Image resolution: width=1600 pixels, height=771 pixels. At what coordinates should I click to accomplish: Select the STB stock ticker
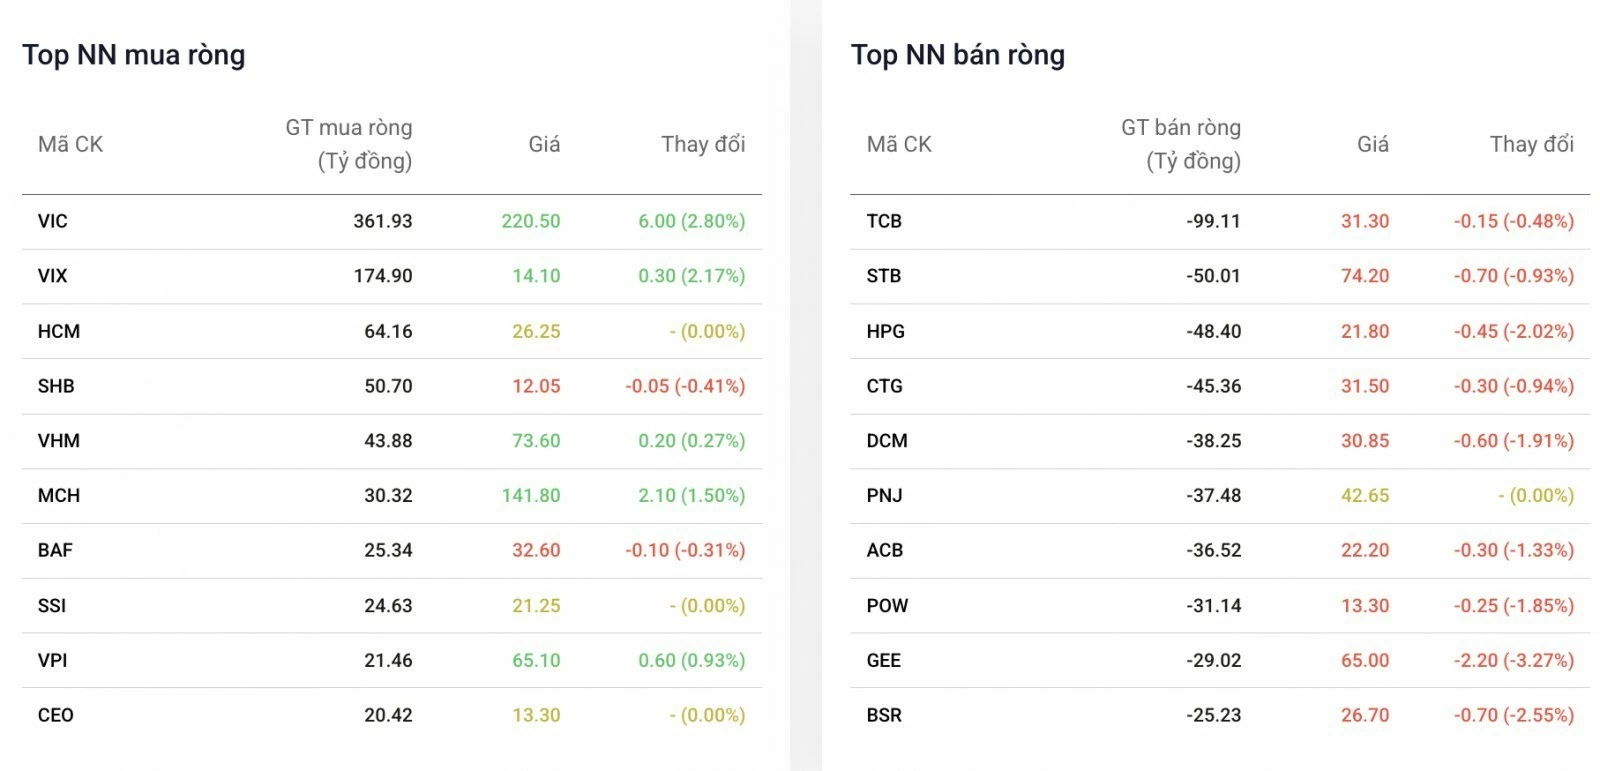point(884,276)
